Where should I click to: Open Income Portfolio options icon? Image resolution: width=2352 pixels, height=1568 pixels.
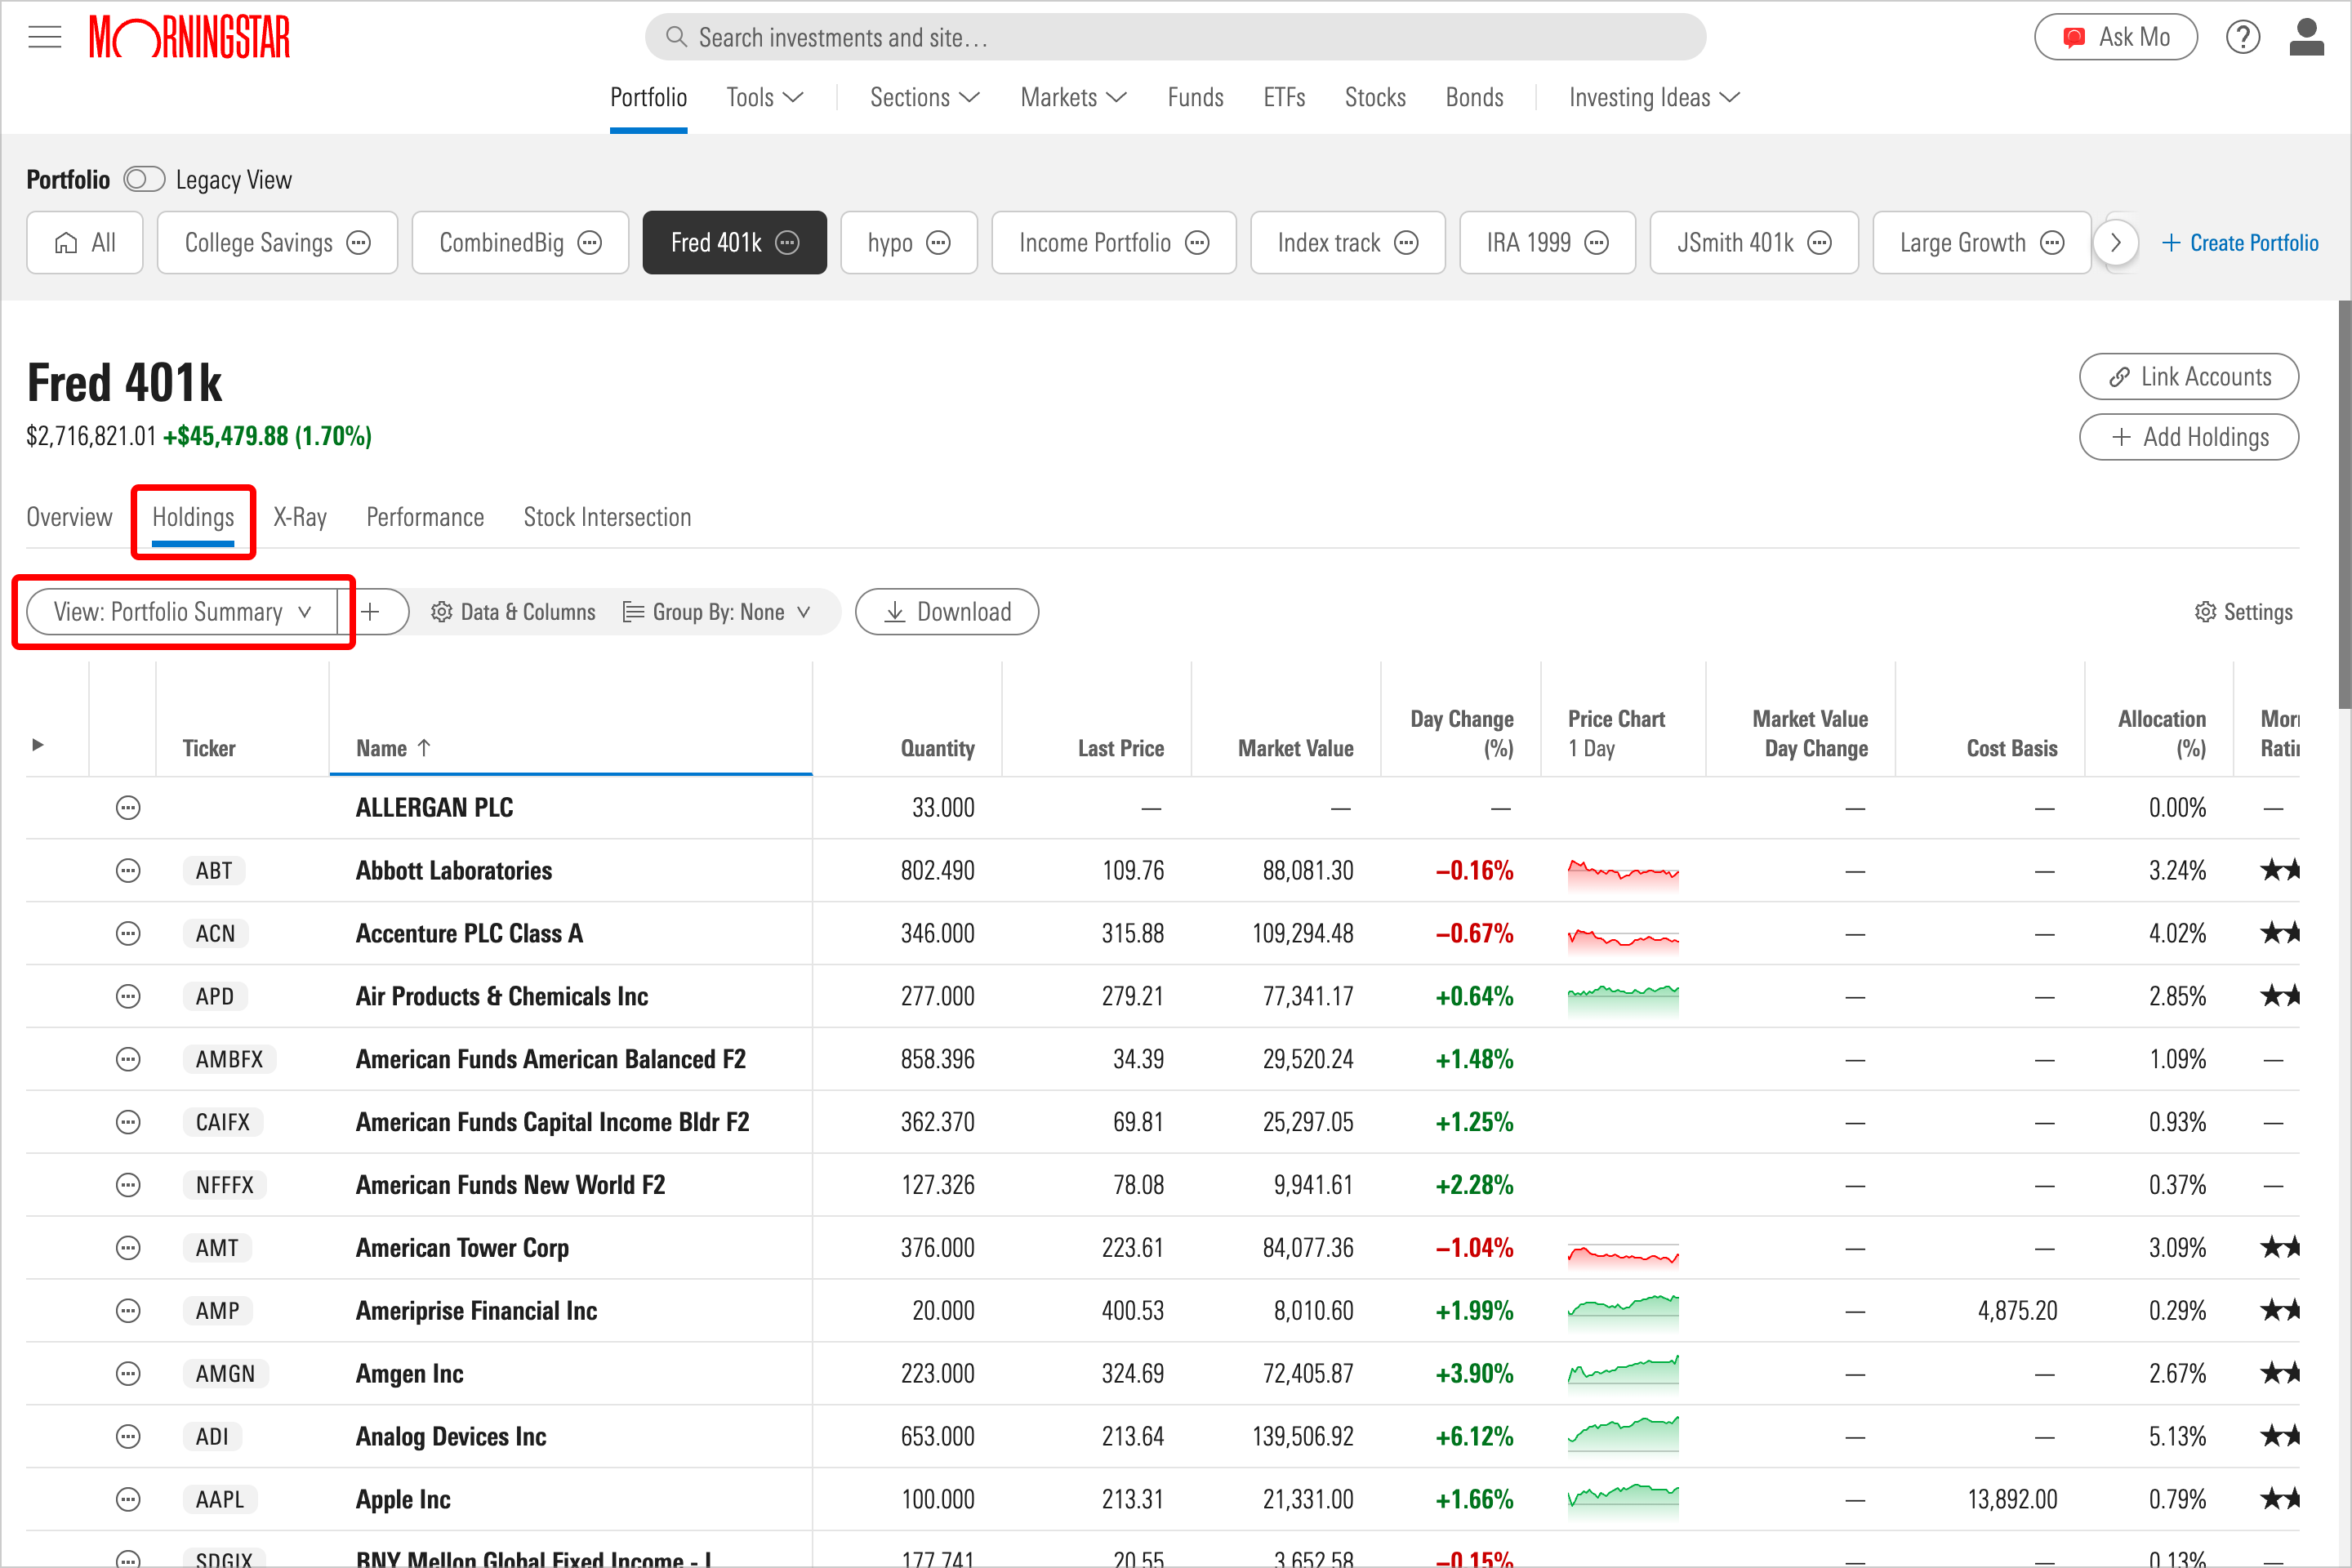point(1197,243)
